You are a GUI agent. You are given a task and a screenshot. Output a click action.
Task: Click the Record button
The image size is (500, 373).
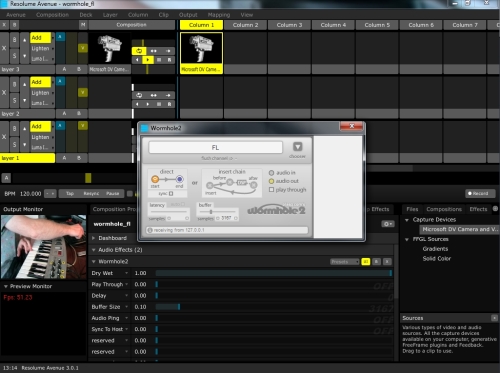[478, 193]
